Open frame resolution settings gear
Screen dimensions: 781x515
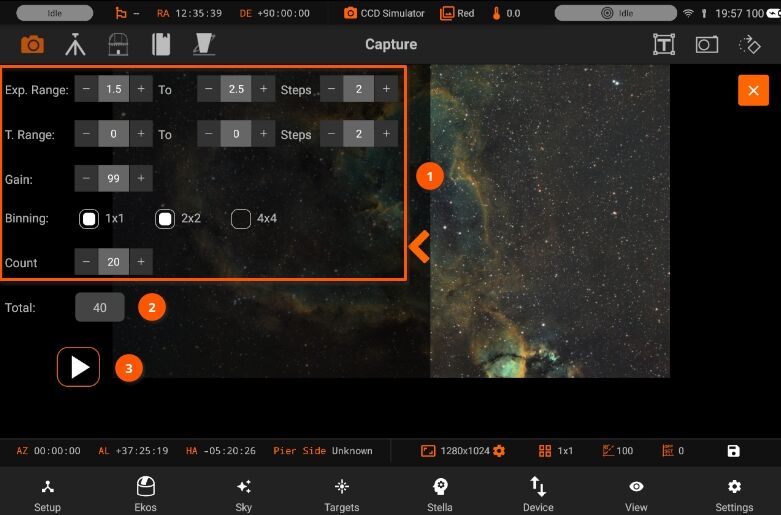point(499,451)
